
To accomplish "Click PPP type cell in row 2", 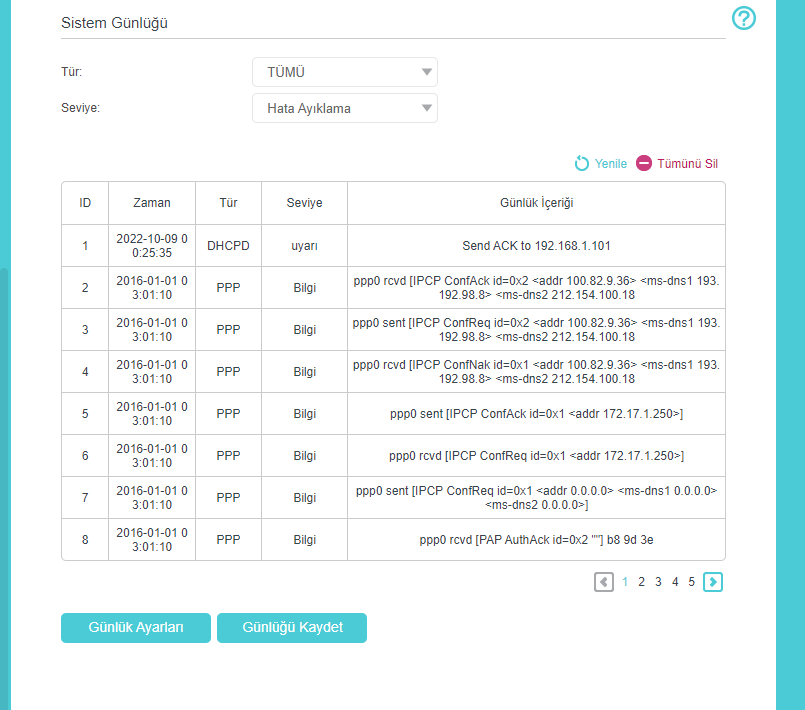I will pyautogui.click(x=228, y=287).
